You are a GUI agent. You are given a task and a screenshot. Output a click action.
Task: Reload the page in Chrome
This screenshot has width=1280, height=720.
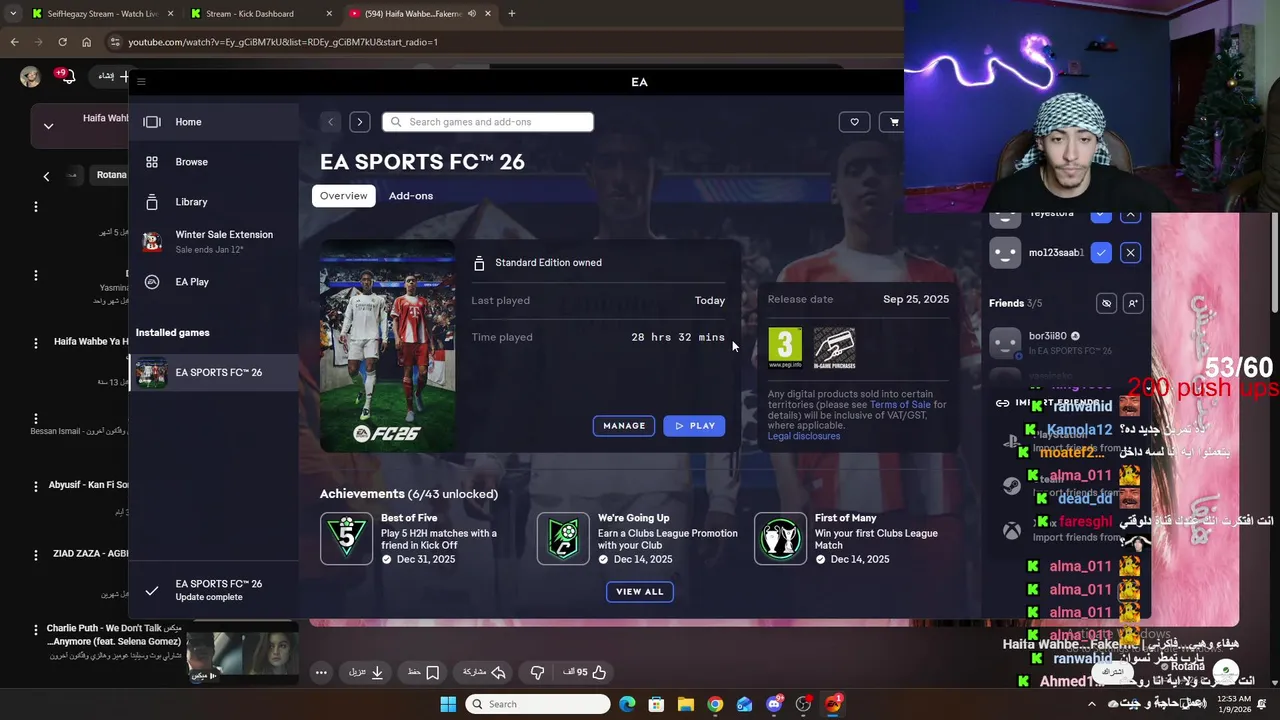click(62, 42)
